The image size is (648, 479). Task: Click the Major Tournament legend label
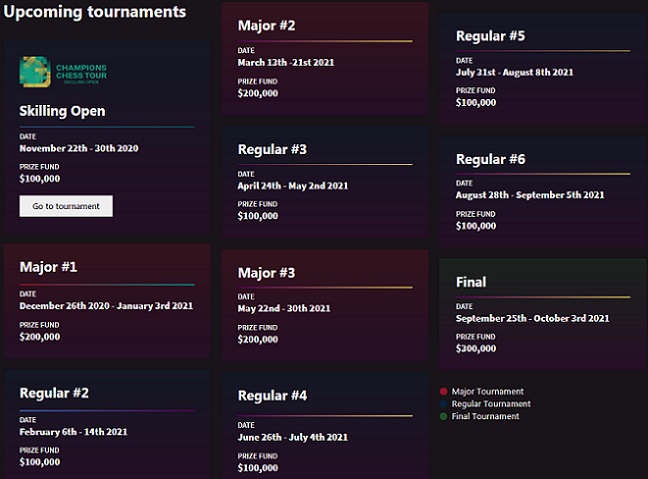488,391
